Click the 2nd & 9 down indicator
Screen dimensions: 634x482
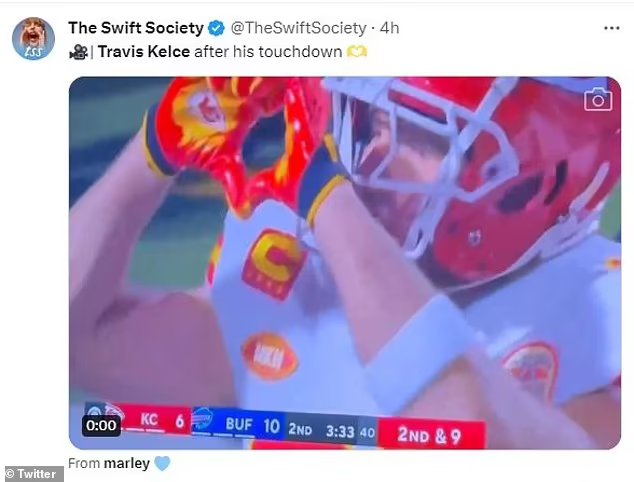(x=431, y=435)
